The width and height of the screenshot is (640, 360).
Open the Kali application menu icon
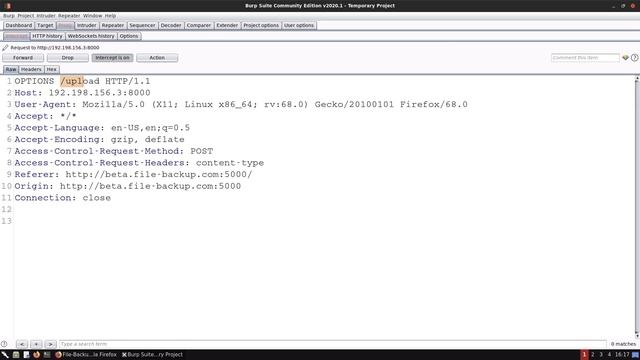click(x=5, y=355)
